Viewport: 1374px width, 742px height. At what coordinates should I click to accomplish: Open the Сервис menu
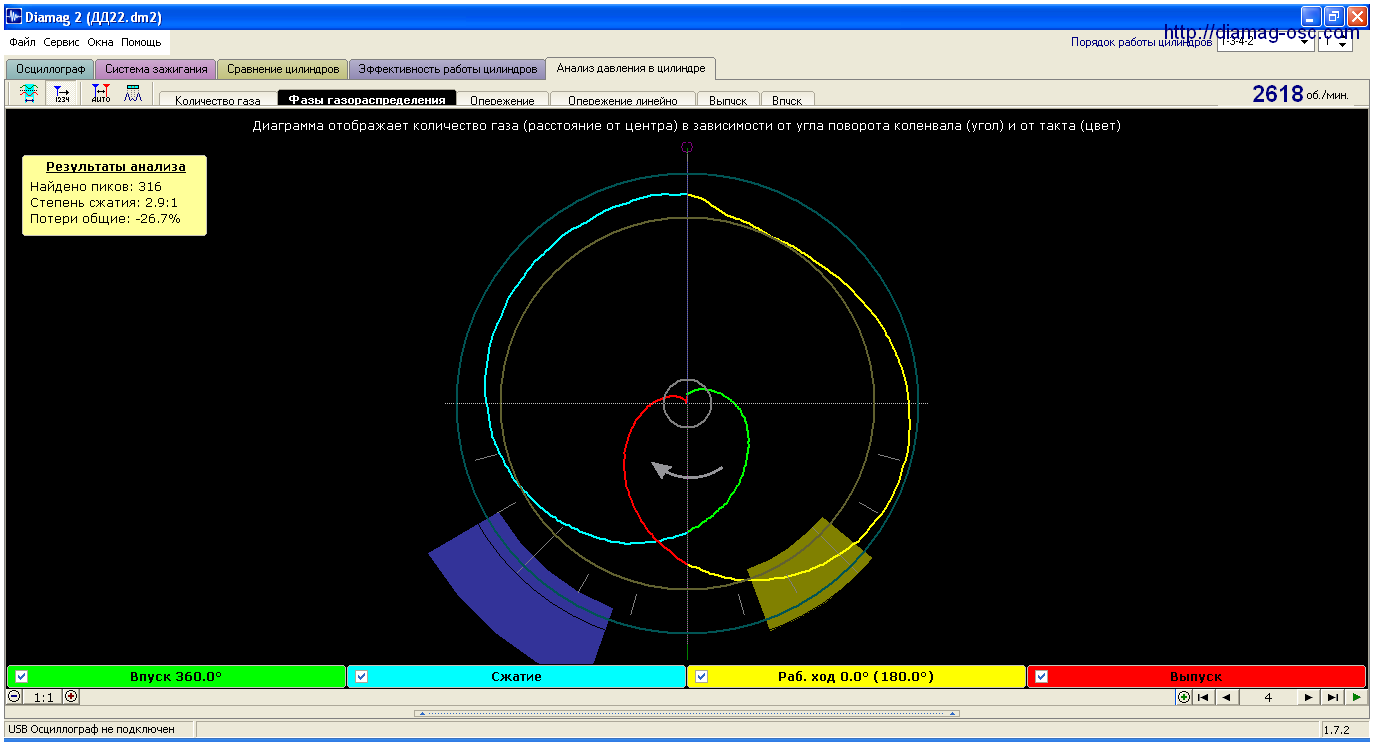click(62, 42)
